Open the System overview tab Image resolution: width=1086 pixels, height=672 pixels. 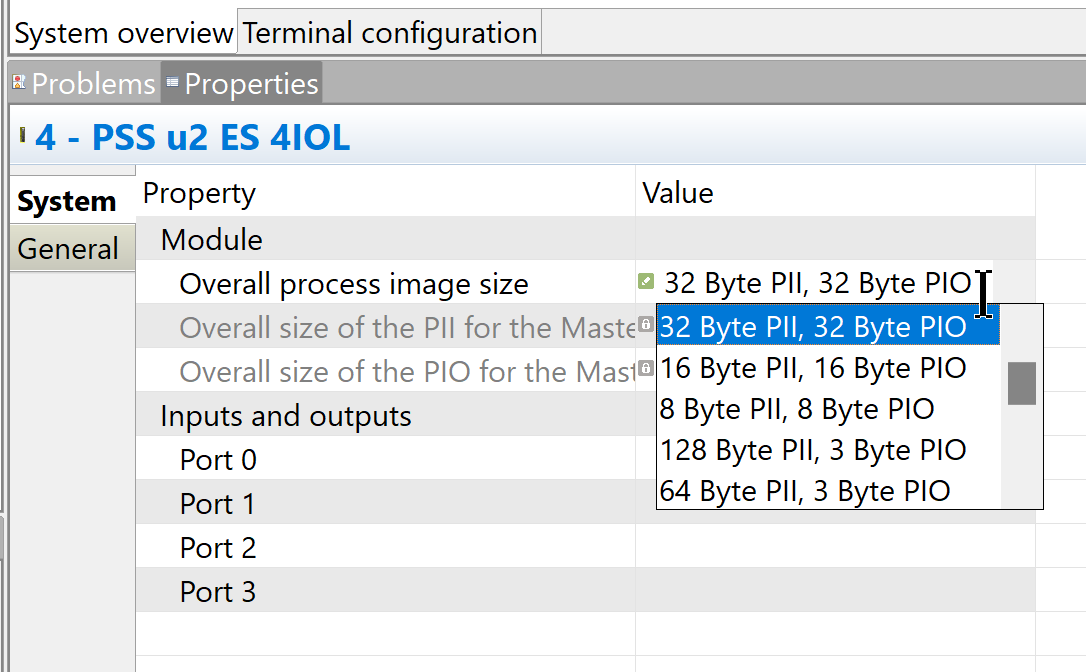click(124, 33)
